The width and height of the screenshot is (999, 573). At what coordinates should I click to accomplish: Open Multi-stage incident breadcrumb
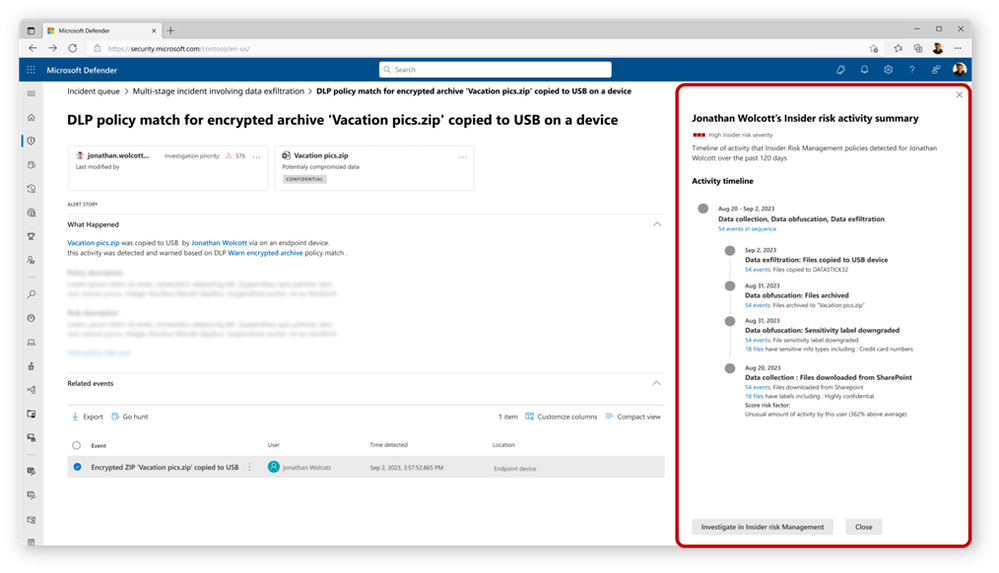[219, 91]
